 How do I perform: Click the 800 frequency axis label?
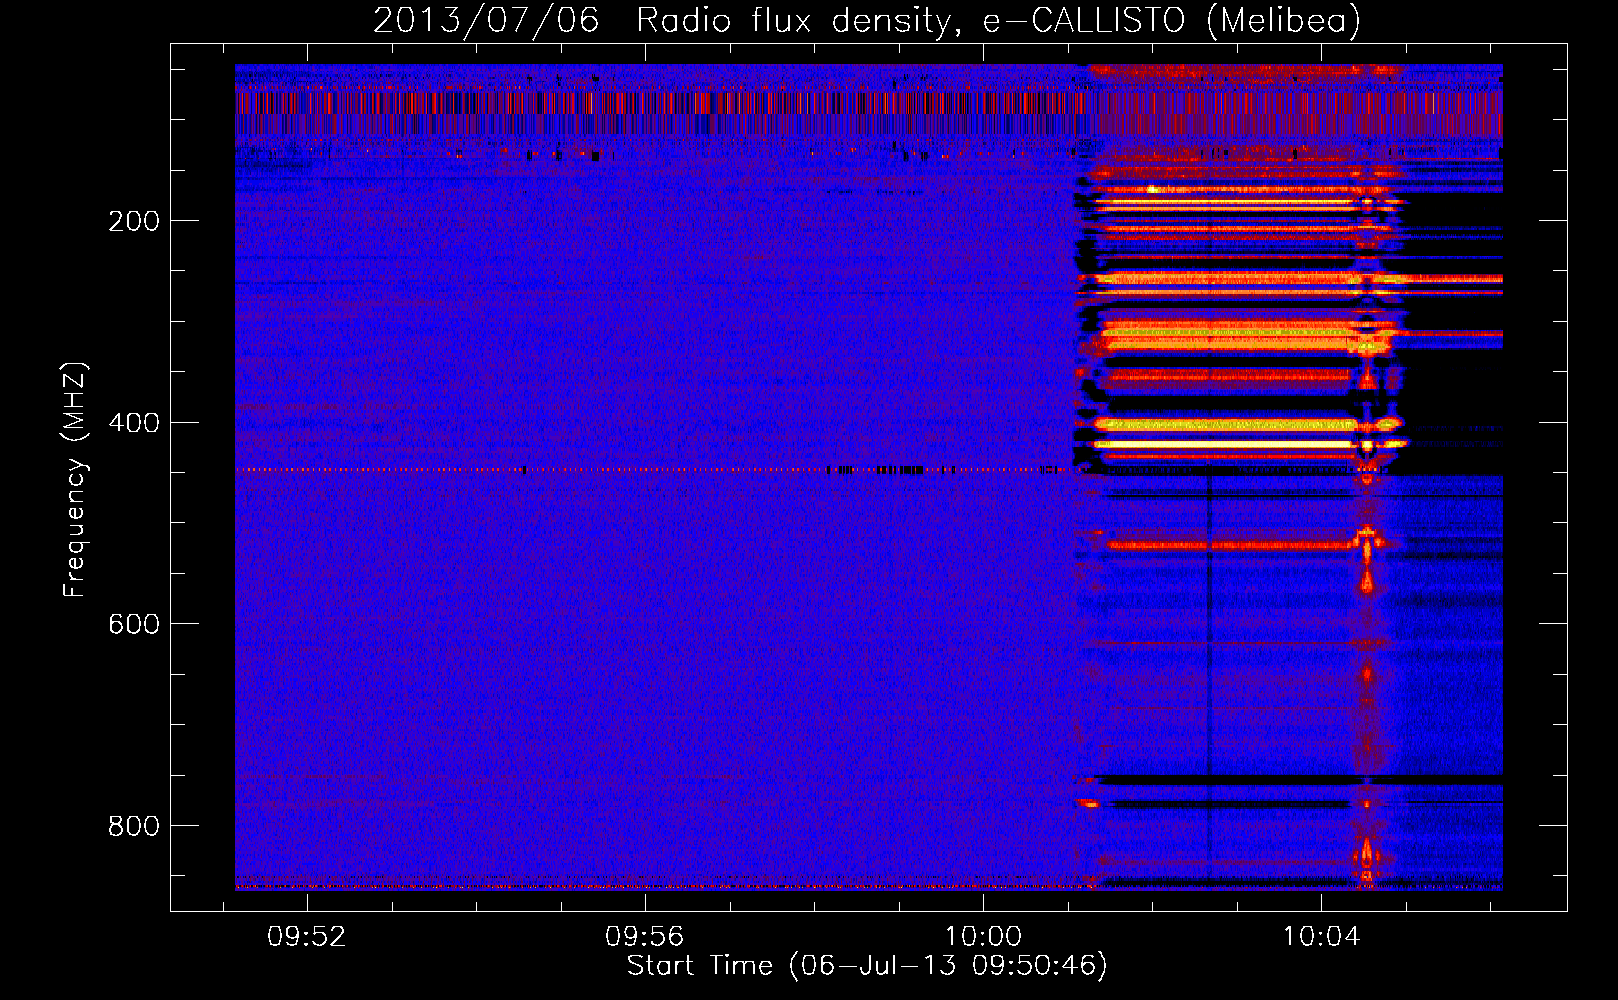click(x=134, y=826)
